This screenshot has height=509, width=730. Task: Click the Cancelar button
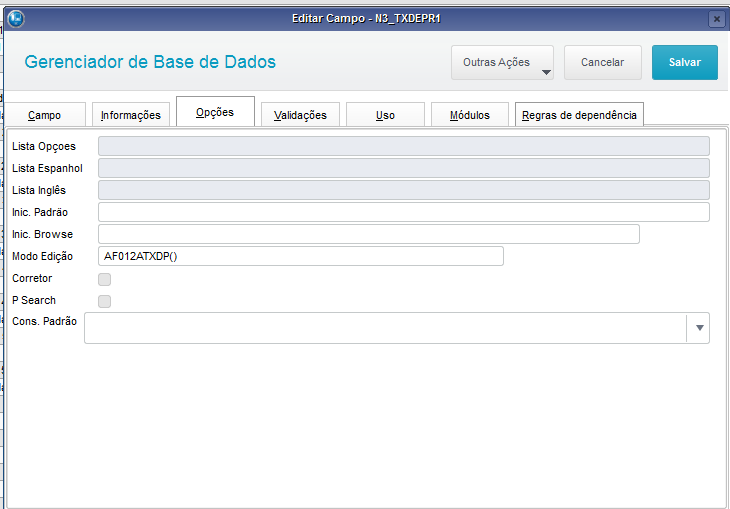[602, 62]
